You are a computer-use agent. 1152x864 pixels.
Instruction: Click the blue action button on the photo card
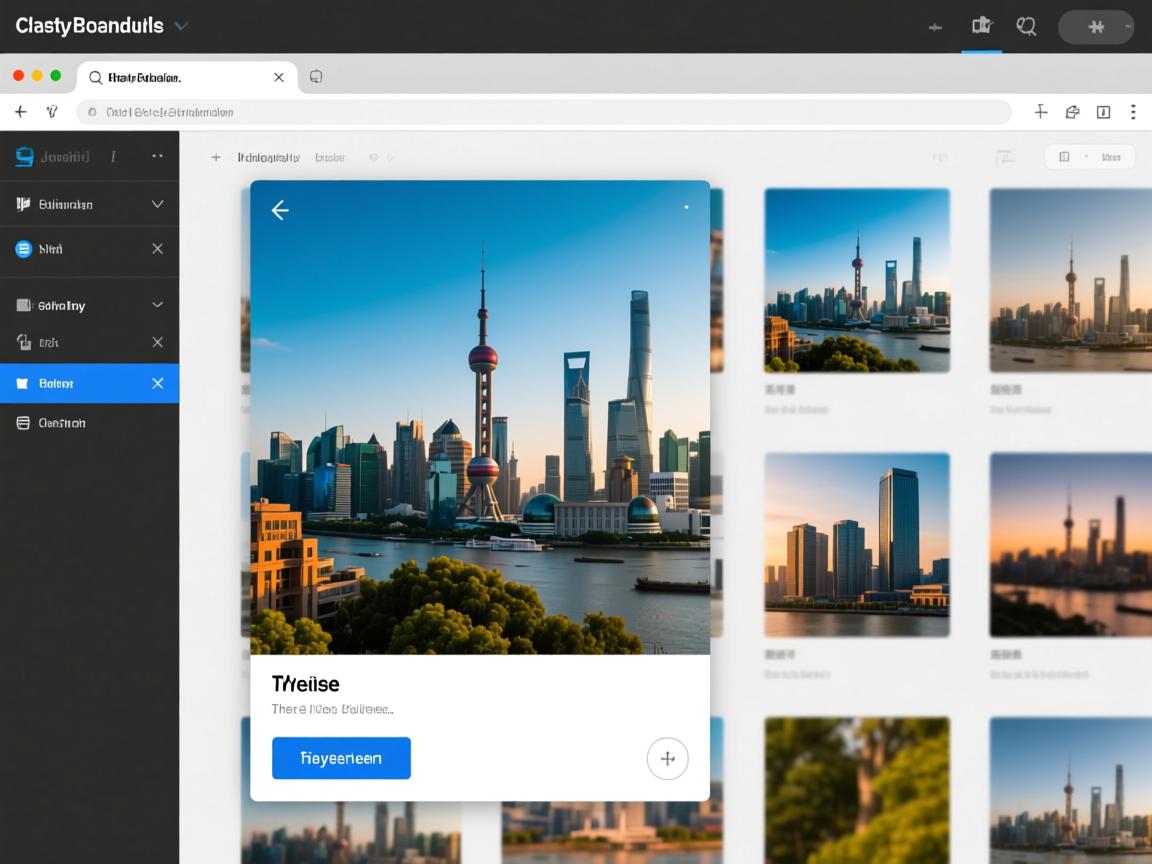tap(341, 758)
